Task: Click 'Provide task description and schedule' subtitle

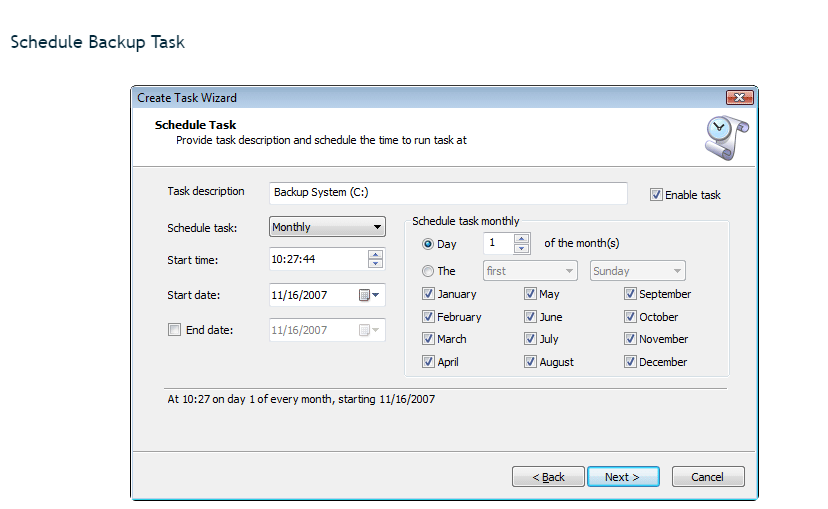Action: pyautogui.click(x=321, y=140)
